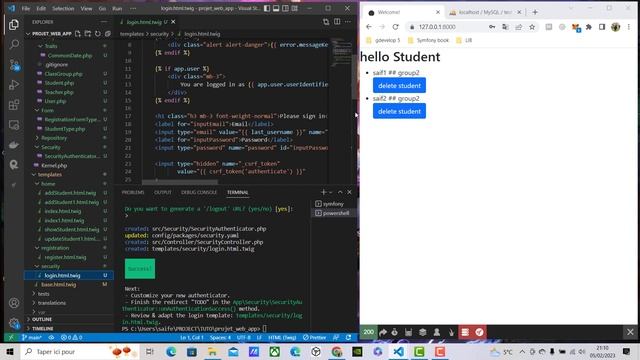The height and width of the screenshot is (360, 640).
Task: Open the Run menu in VS Code
Action: coord(117,8)
